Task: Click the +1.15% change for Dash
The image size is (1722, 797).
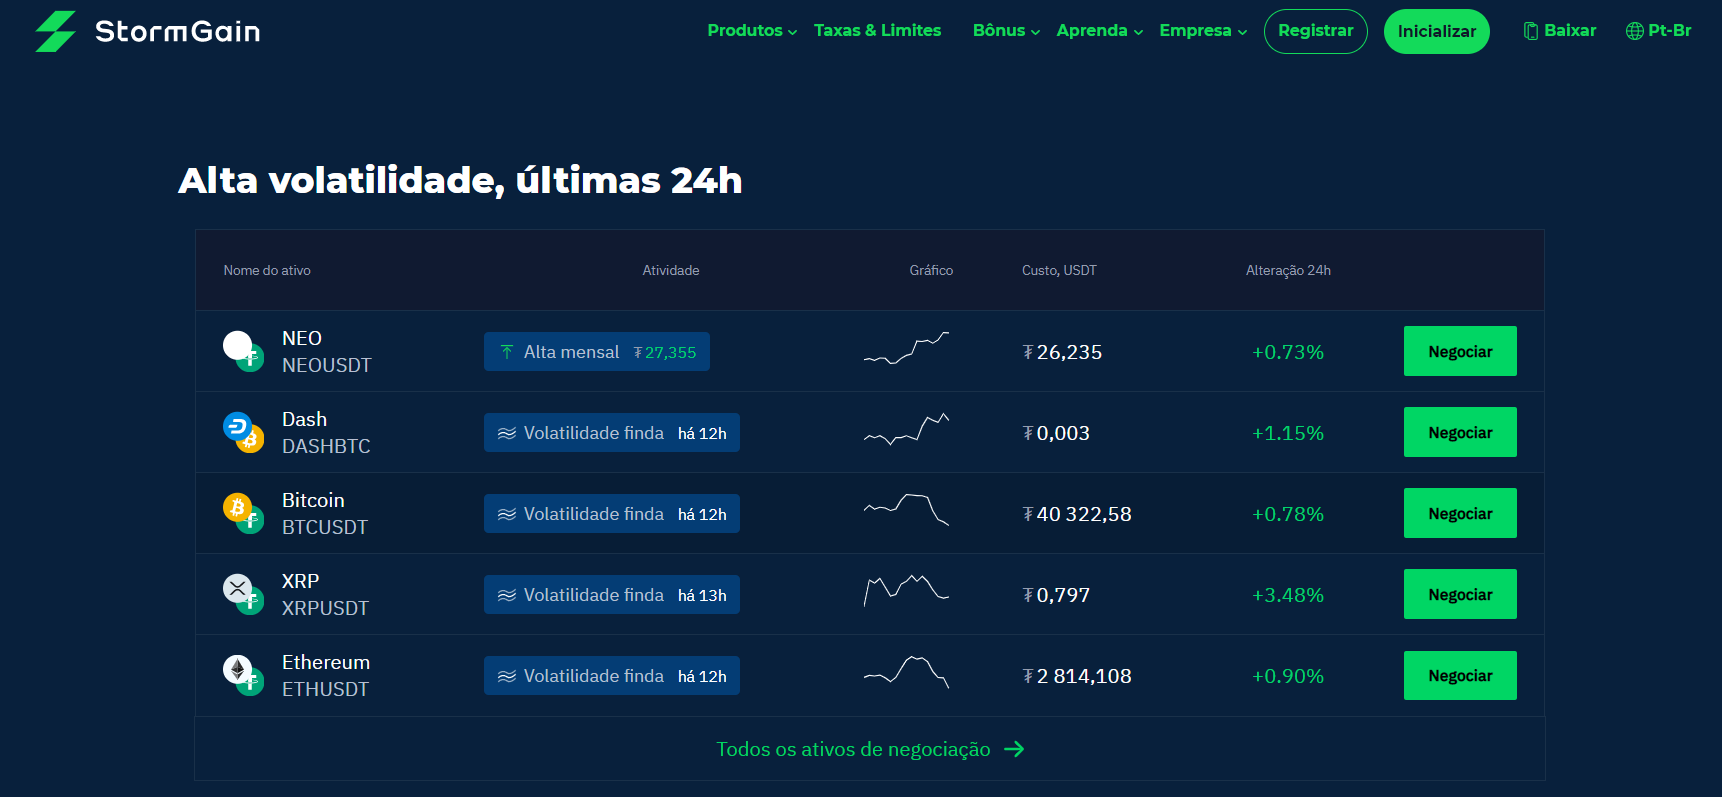Action: coord(1288,433)
